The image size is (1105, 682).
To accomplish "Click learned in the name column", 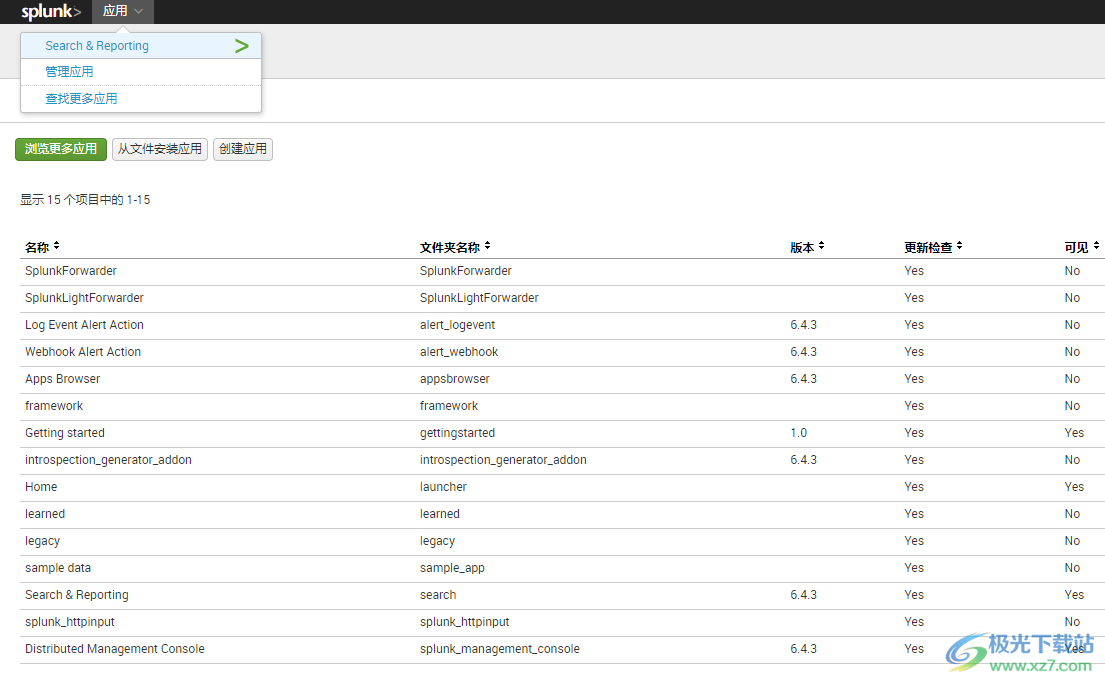I will click(45, 514).
